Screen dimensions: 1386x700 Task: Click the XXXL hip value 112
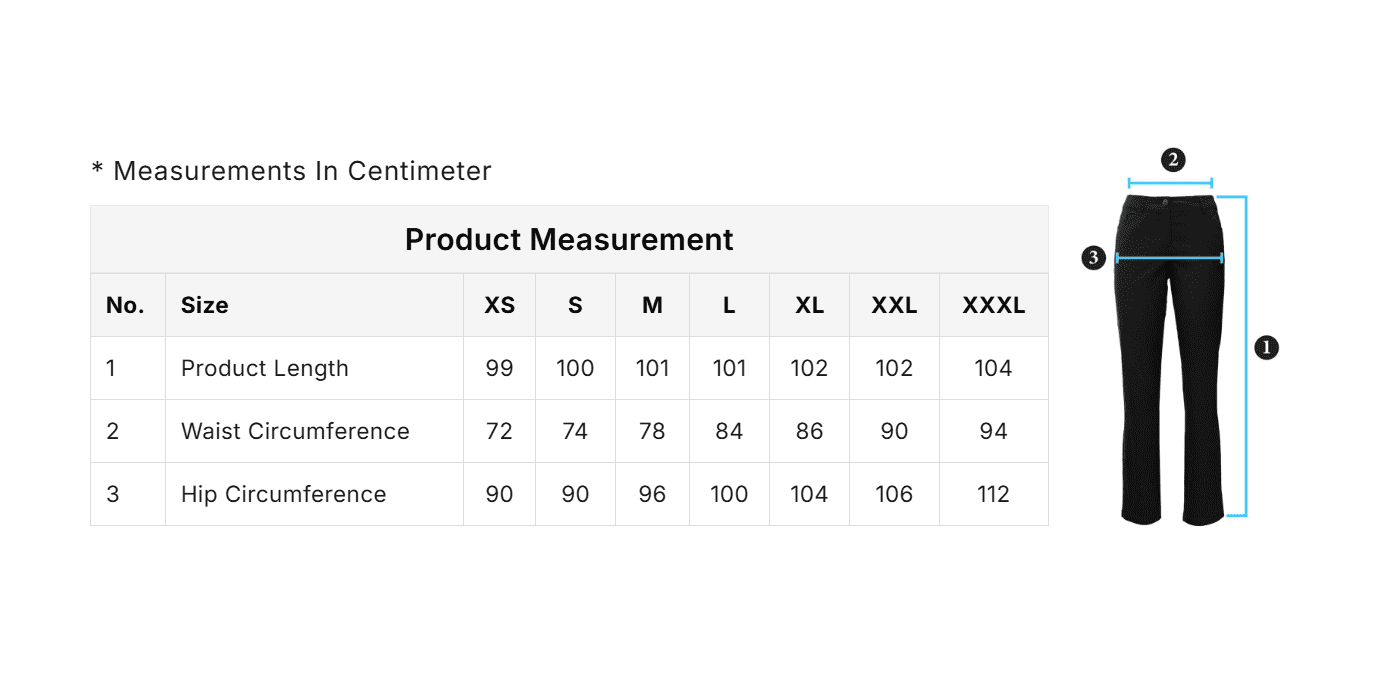pos(993,494)
